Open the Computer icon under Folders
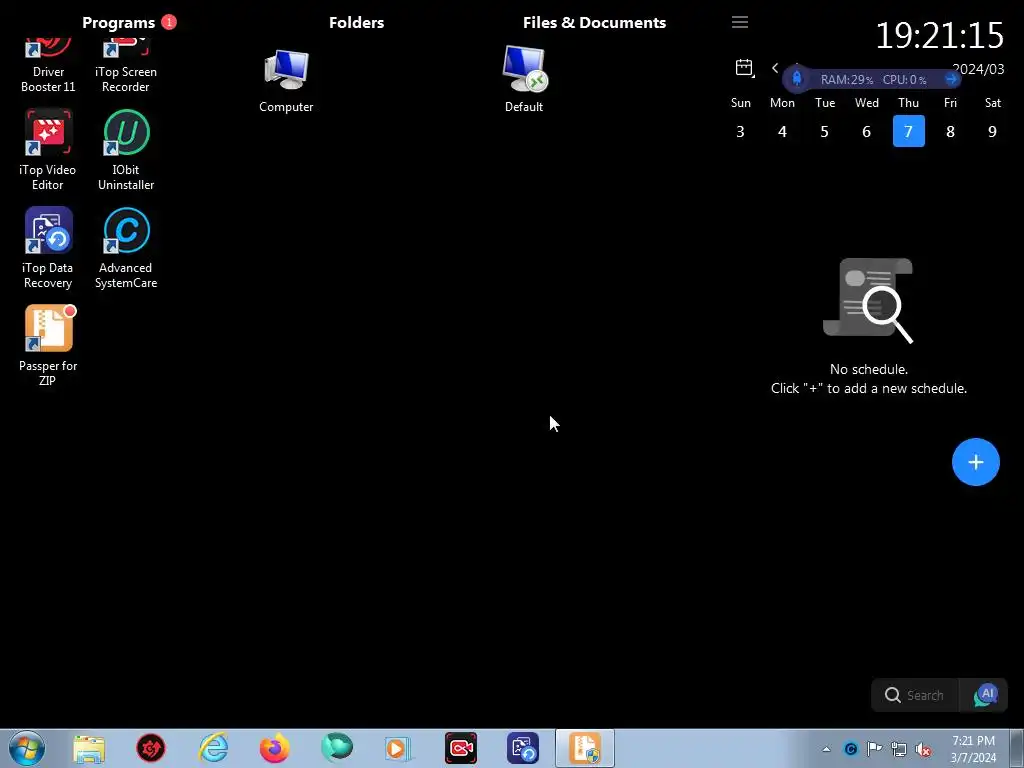Image resolution: width=1024 pixels, height=768 pixels. 286,80
